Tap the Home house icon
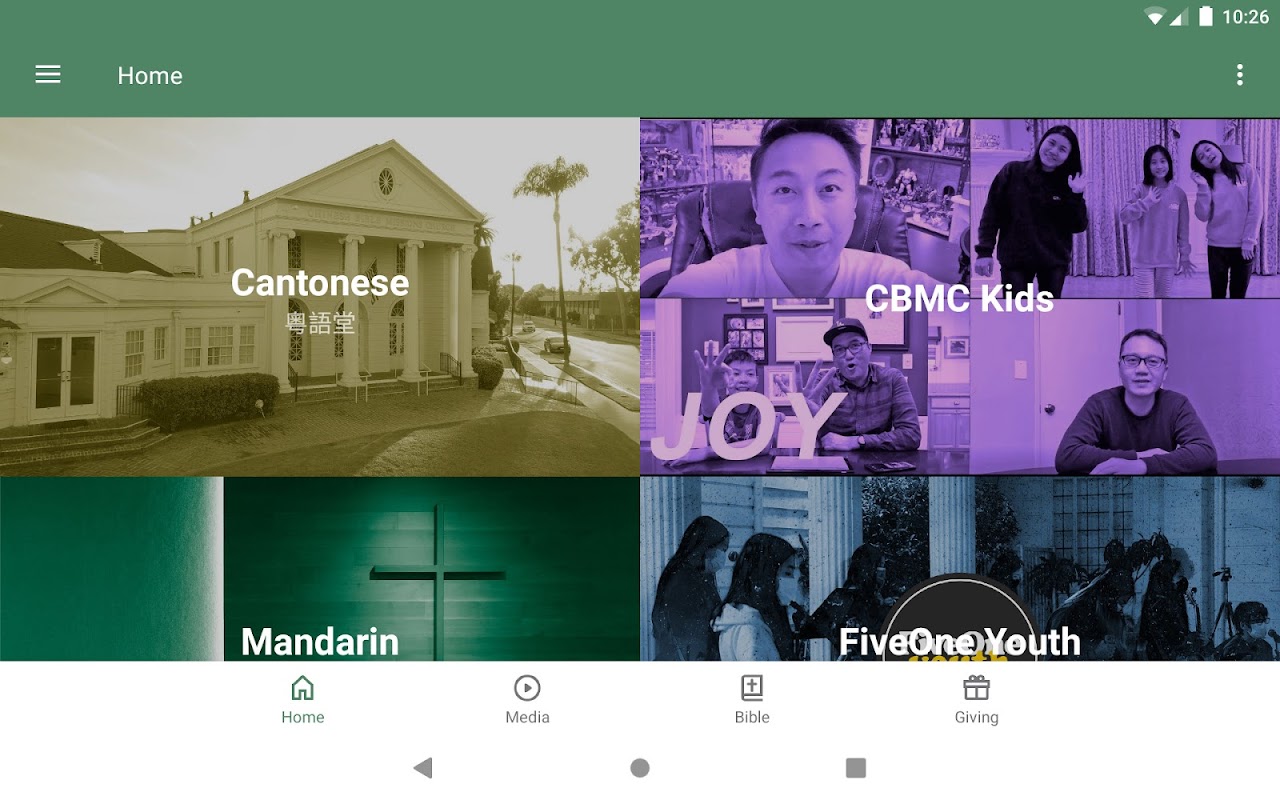This screenshot has height=800, width=1280. tap(302, 688)
